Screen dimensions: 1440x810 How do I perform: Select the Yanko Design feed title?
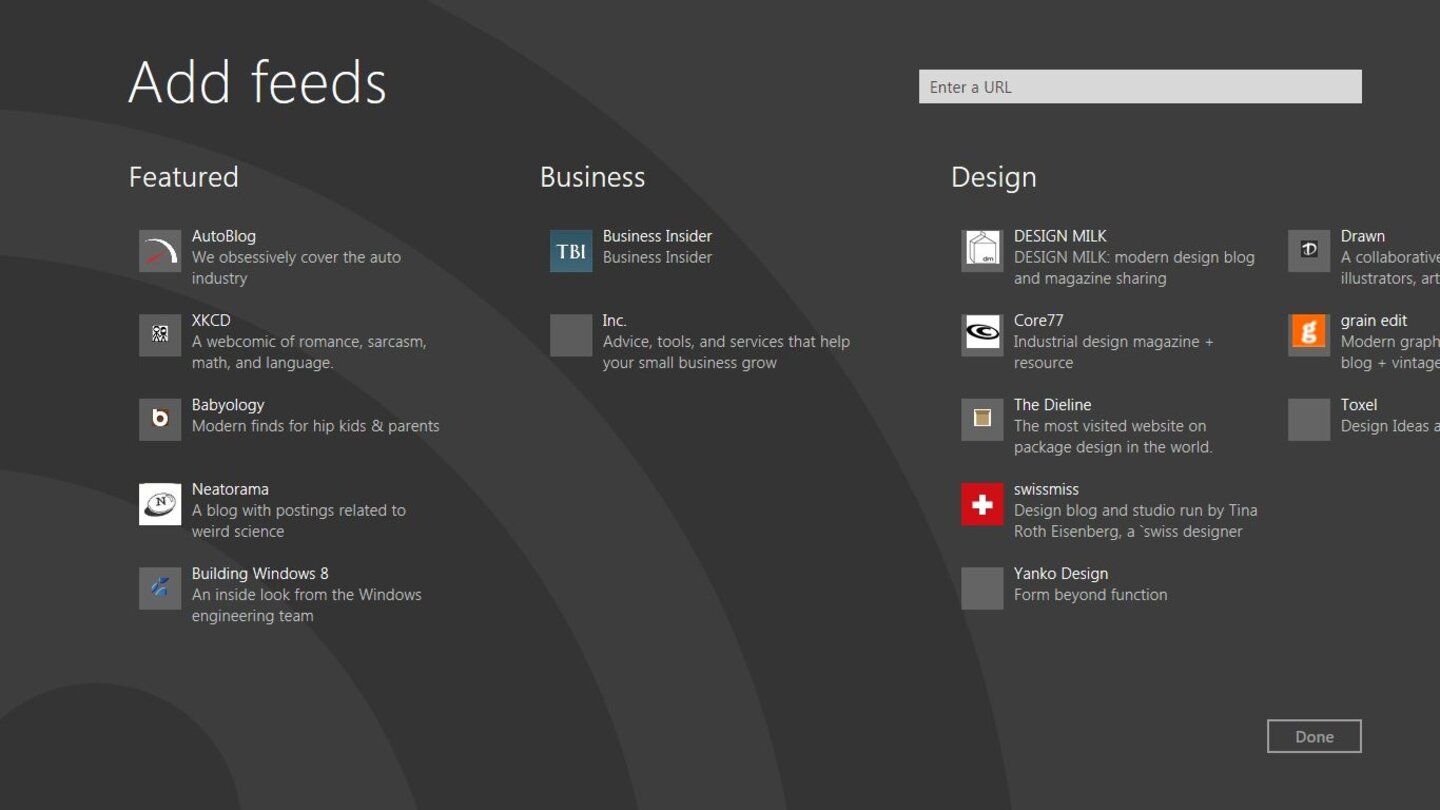click(x=1061, y=573)
